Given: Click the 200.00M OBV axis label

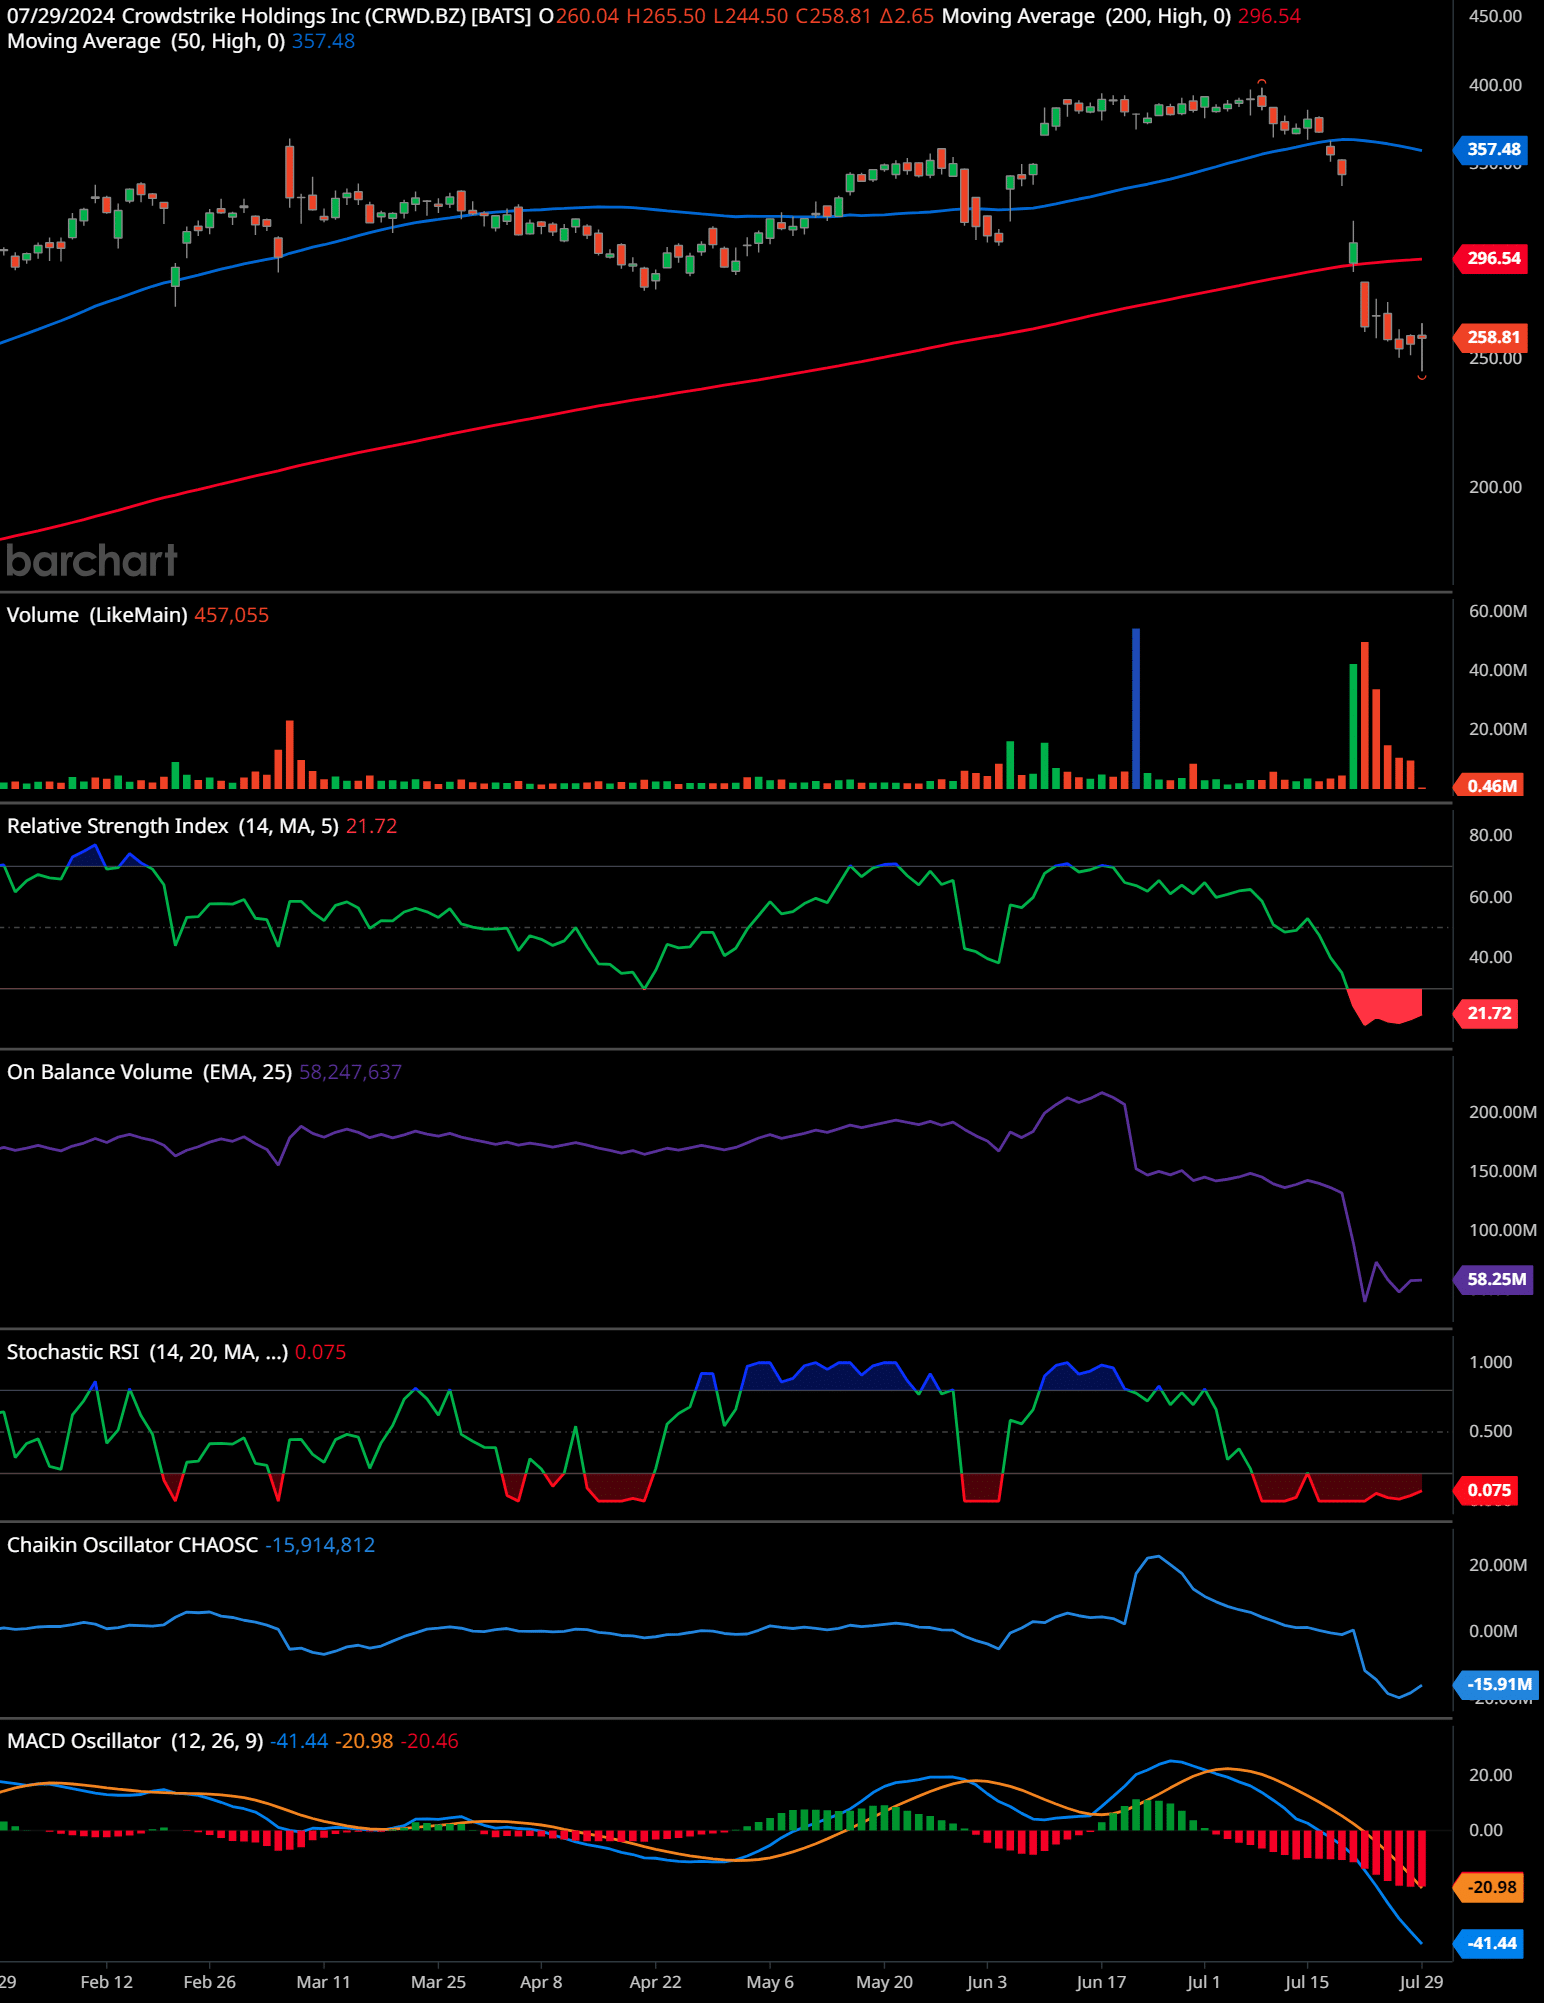Looking at the screenshot, I should pos(1502,1112).
